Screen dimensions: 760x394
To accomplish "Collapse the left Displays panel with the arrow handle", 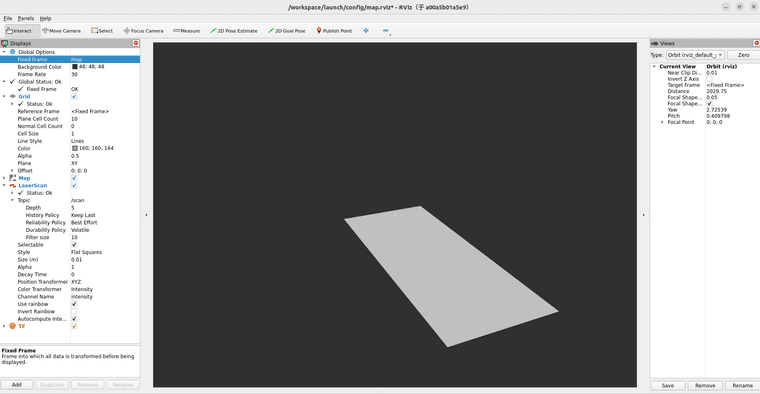I will [146, 215].
